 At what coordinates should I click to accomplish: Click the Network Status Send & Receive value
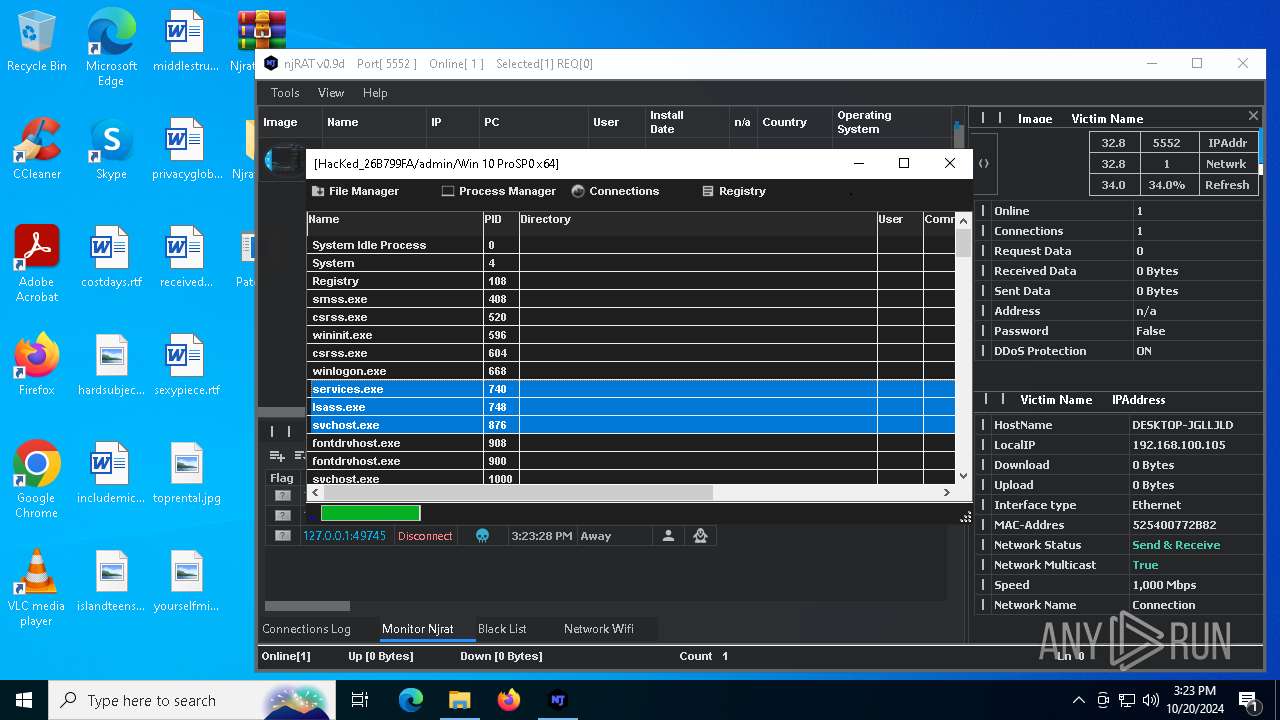click(x=1176, y=545)
